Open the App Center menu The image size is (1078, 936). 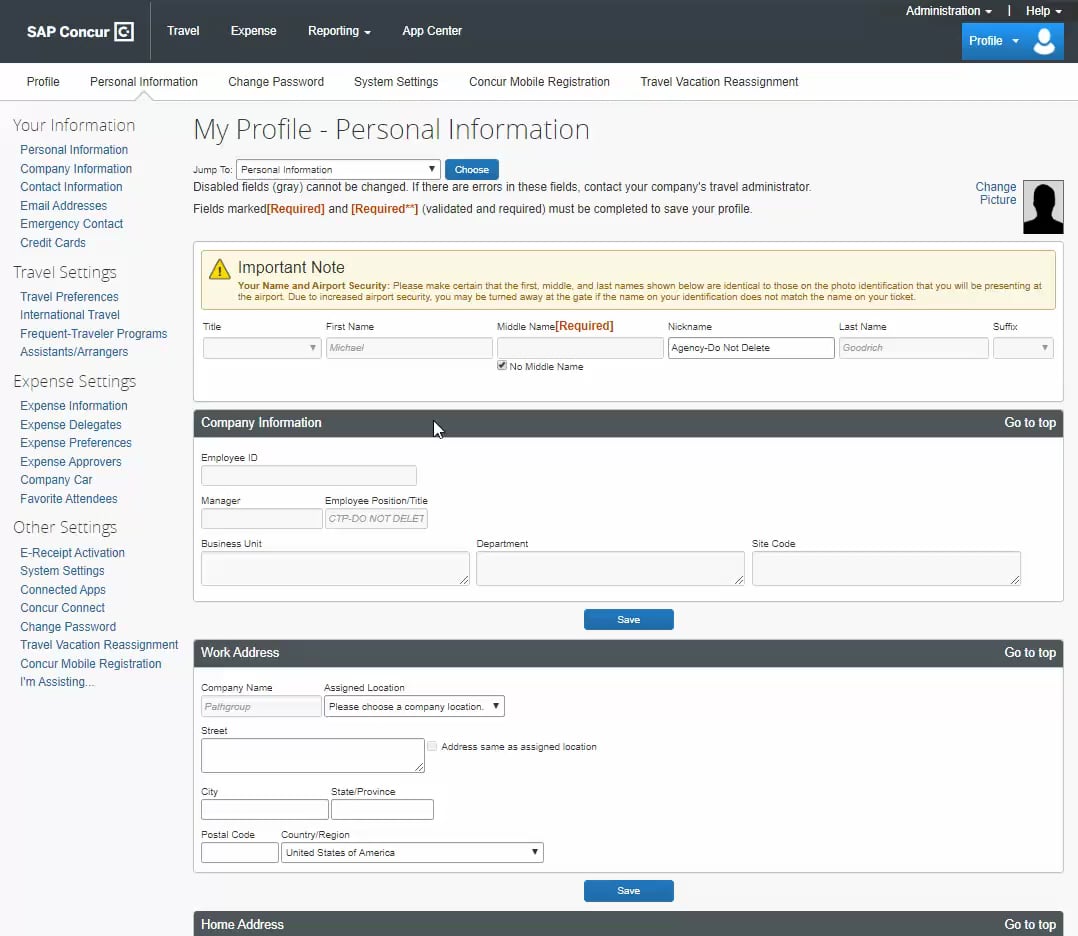tap(432, 31)
